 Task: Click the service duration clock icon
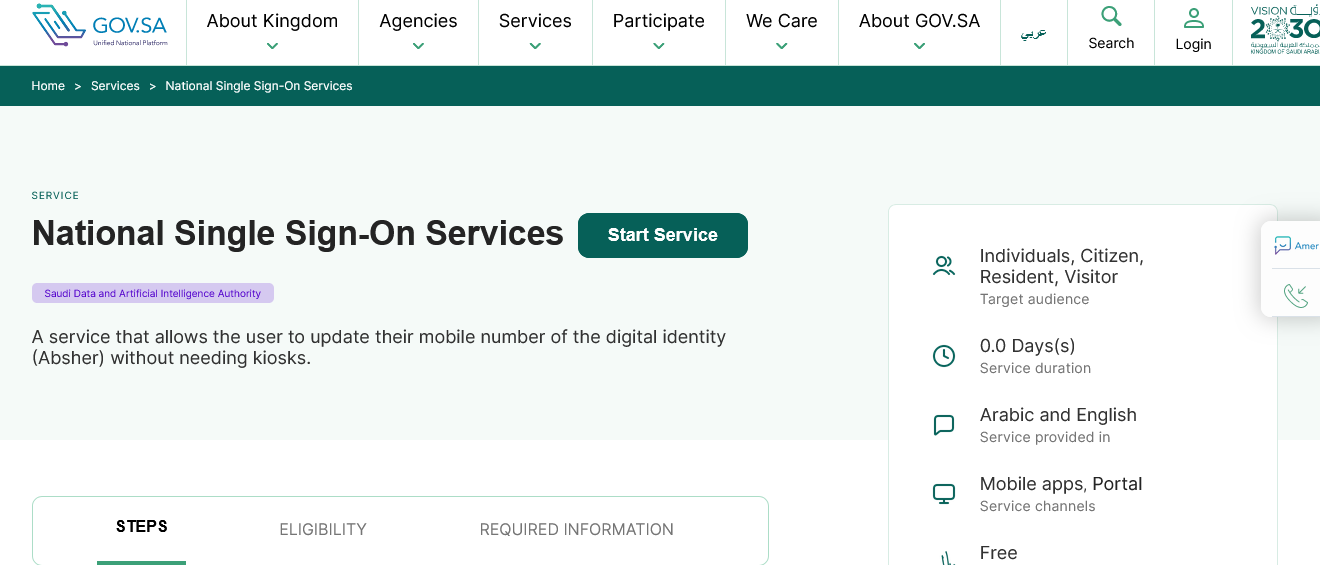coord(944,355)
